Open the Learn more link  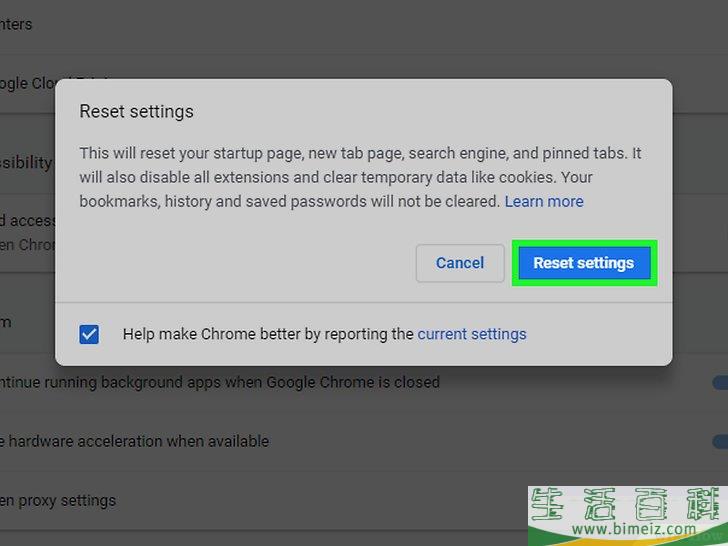coord(544,202)
